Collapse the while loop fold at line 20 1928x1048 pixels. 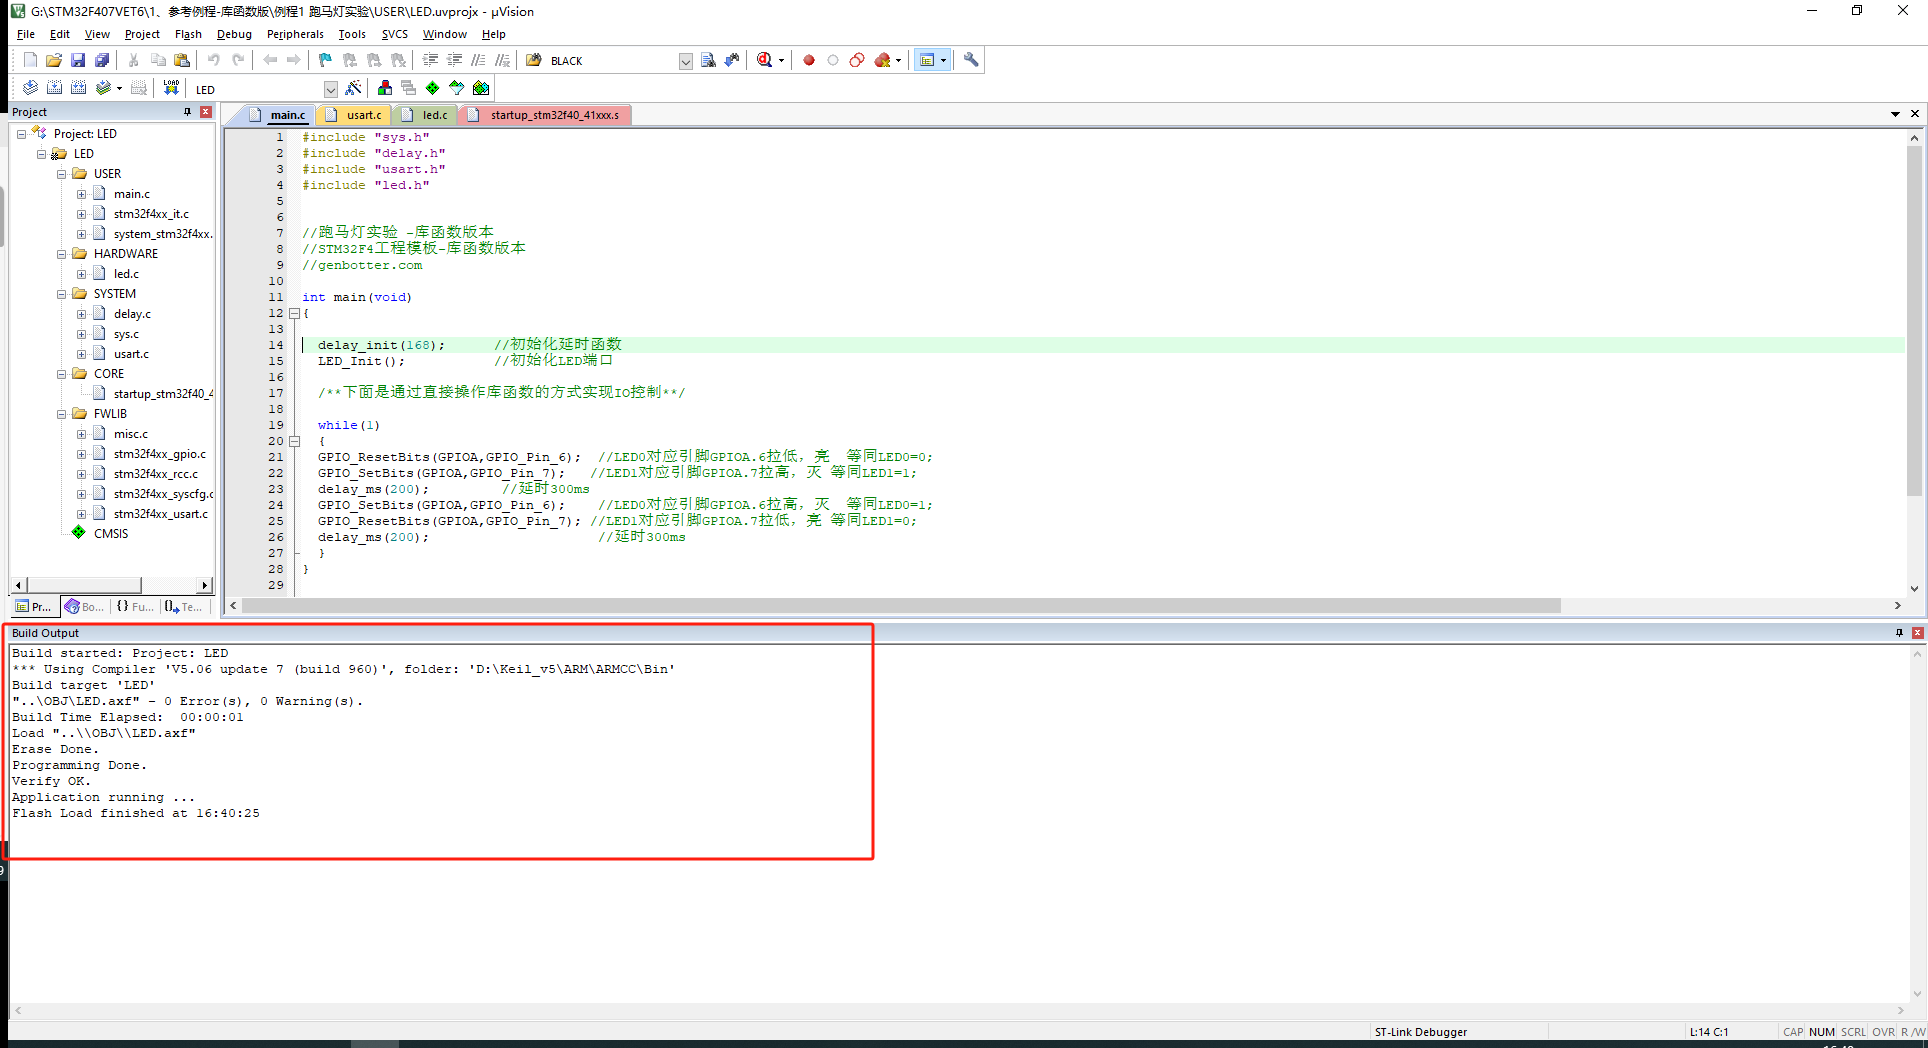tap(294, 441)
